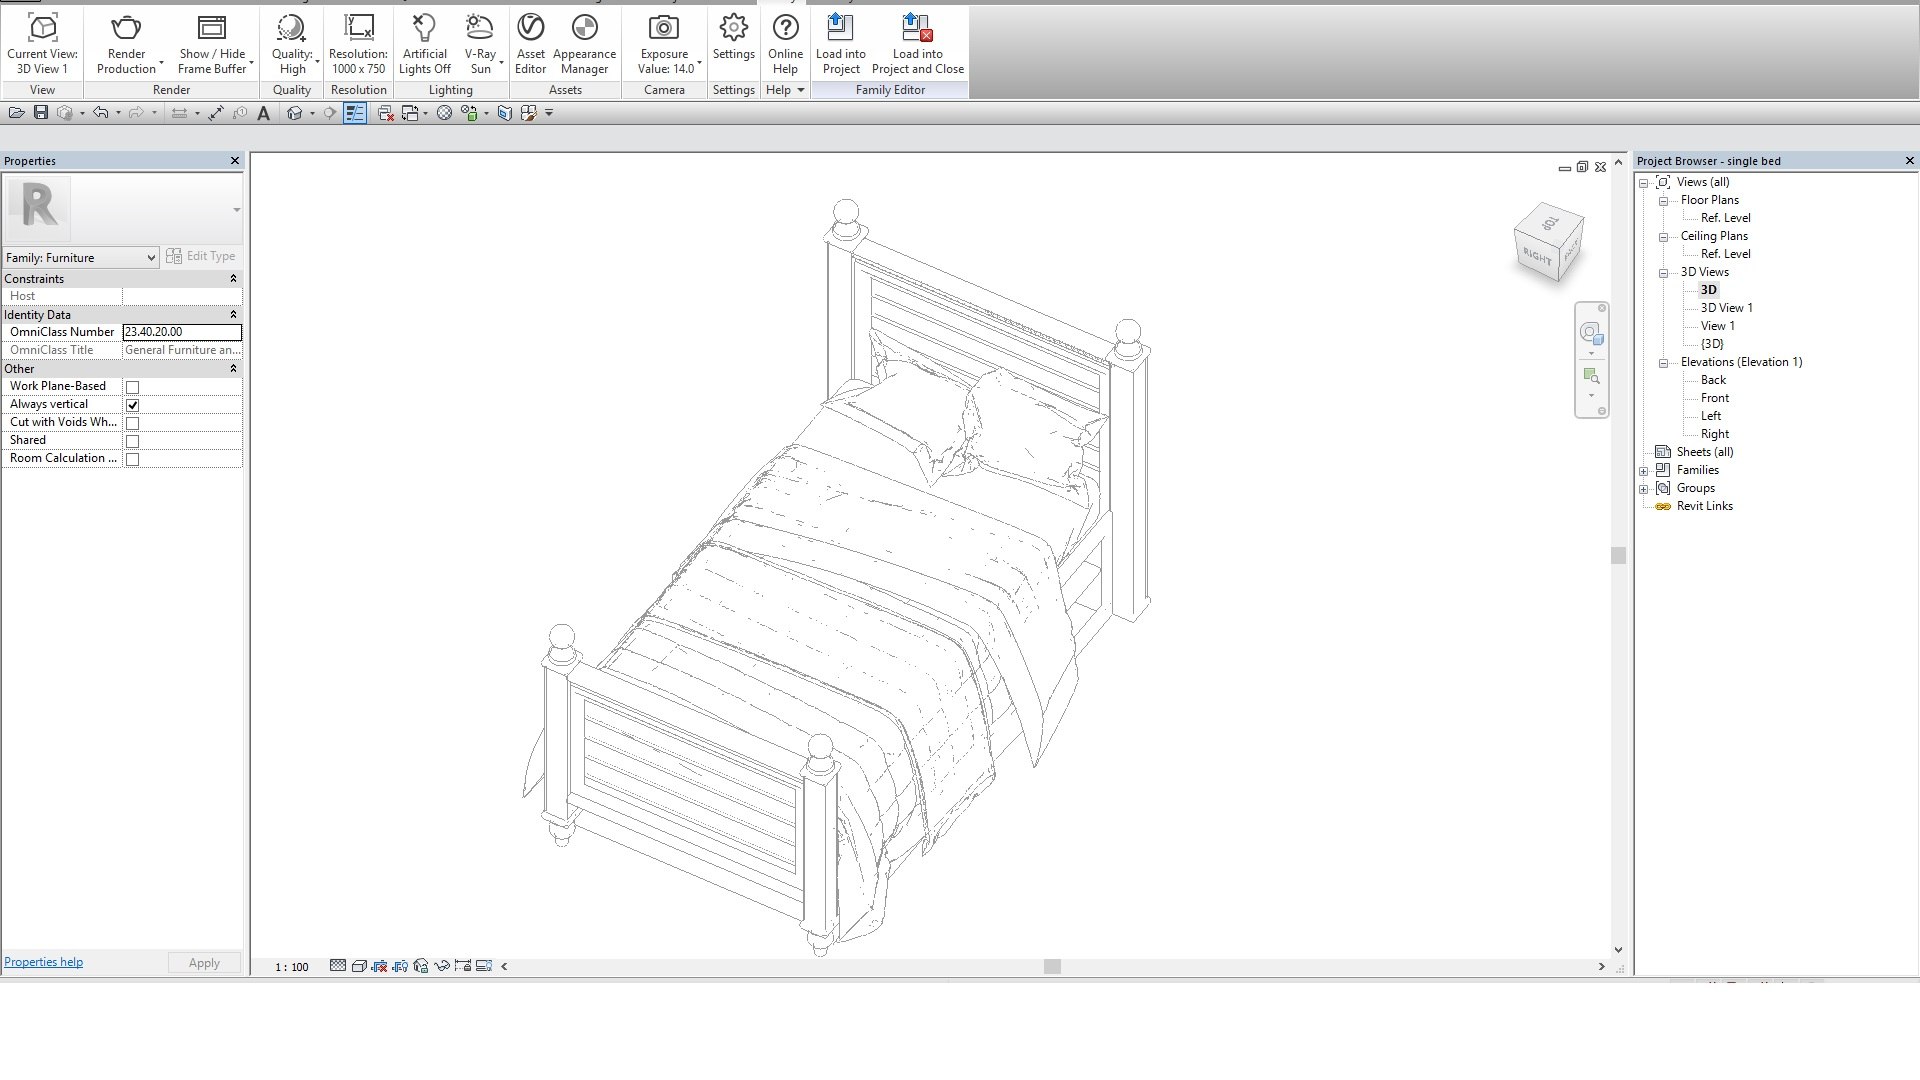Click the Edit Type button

(x=201, y=256)
